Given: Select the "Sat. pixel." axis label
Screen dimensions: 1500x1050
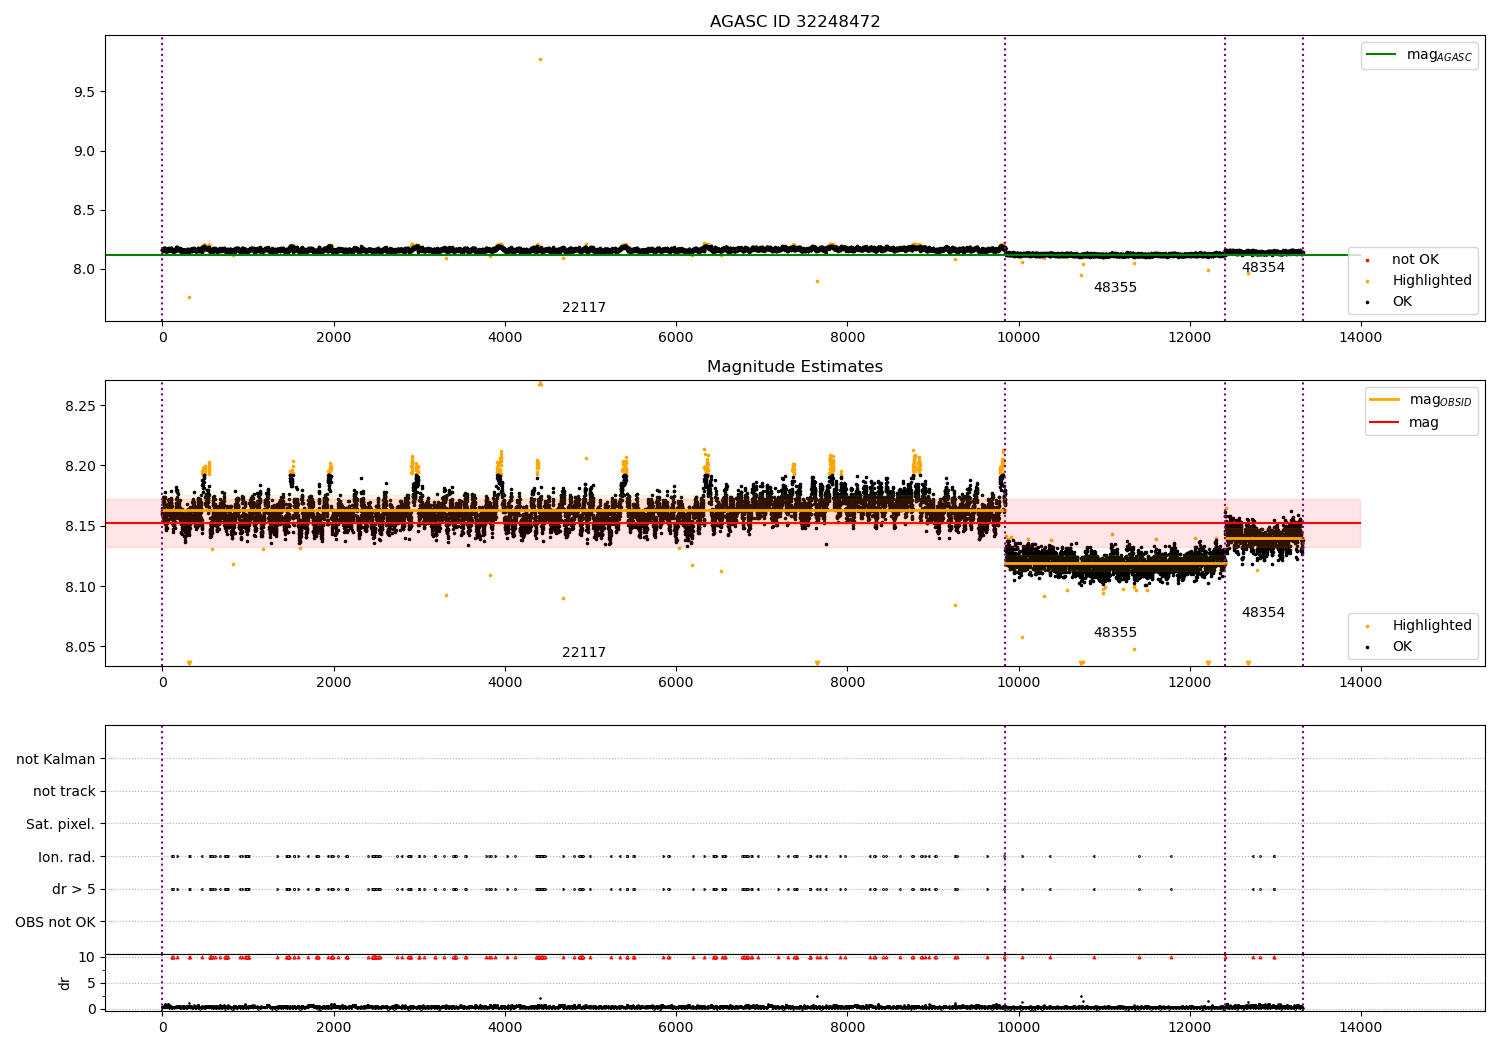Looking at the screenshot, I should click(61, 824).
